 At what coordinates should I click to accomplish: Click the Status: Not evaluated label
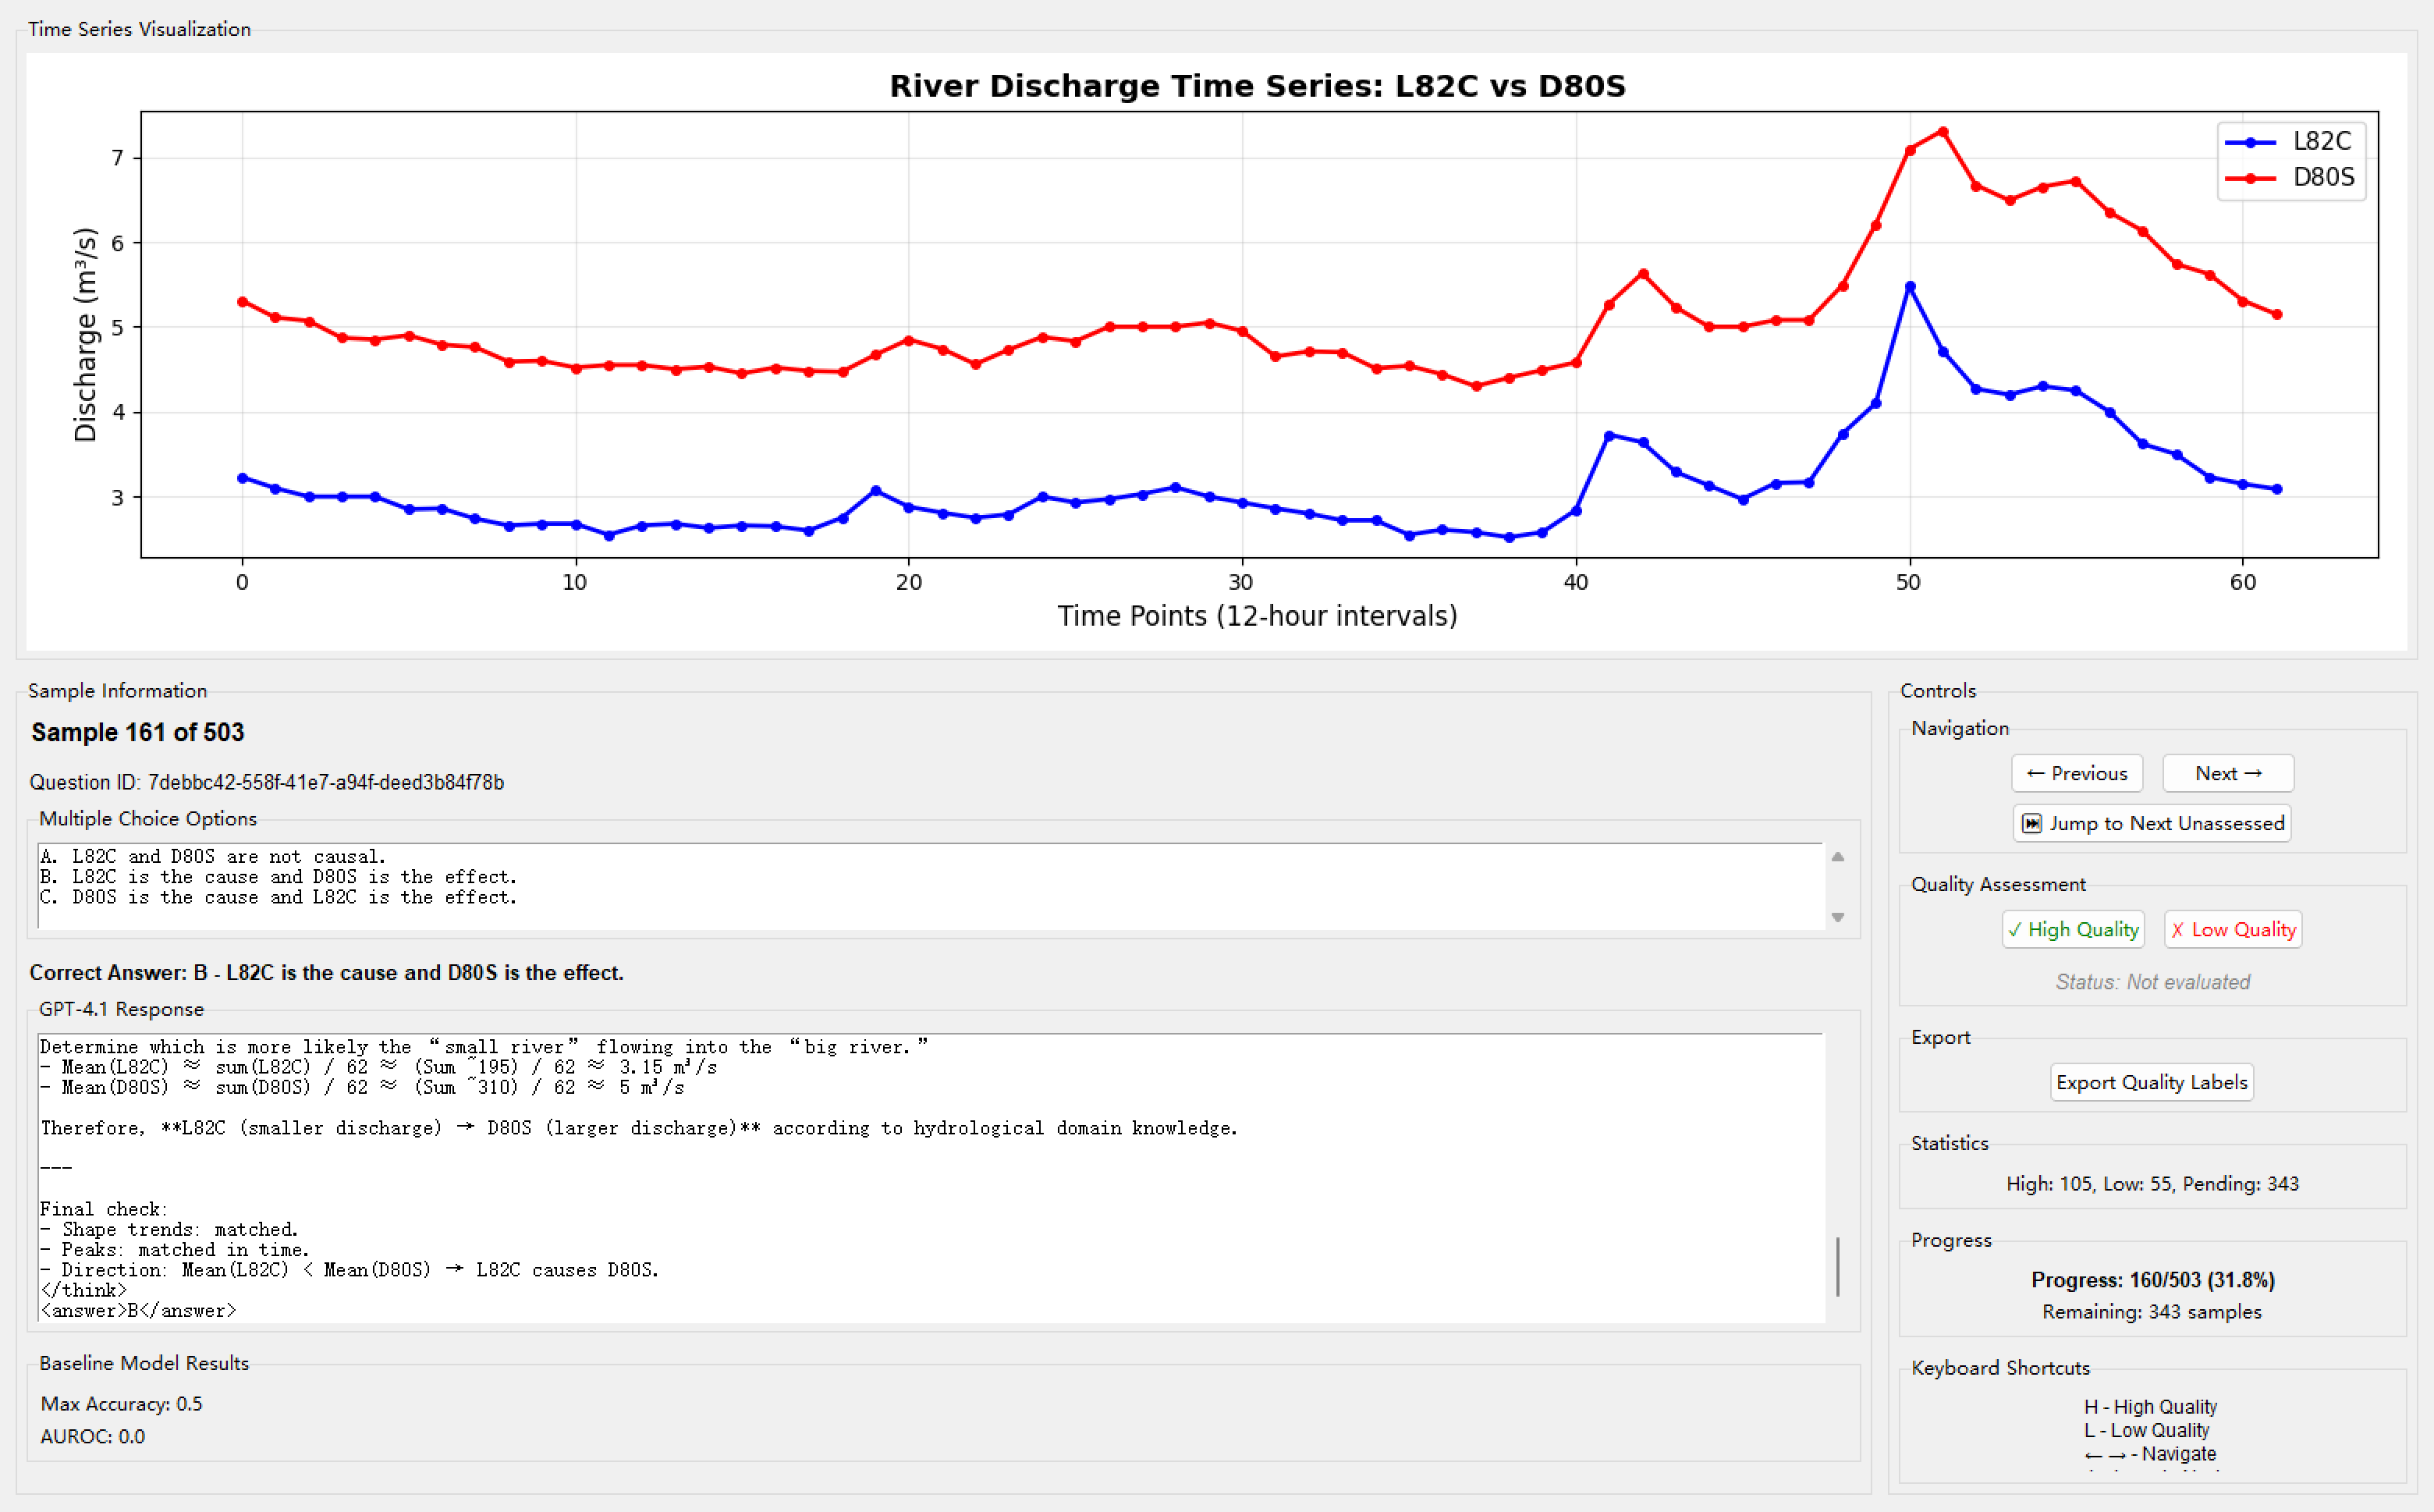click(x=2152, y=982)
